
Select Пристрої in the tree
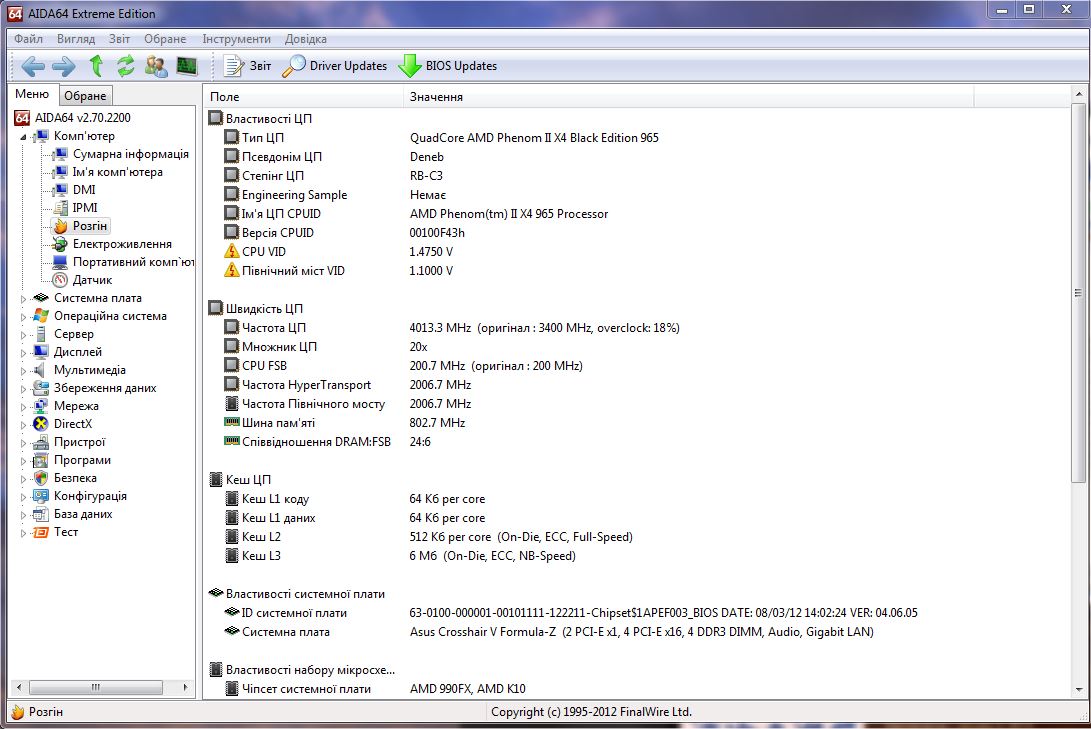pos(70,442)
